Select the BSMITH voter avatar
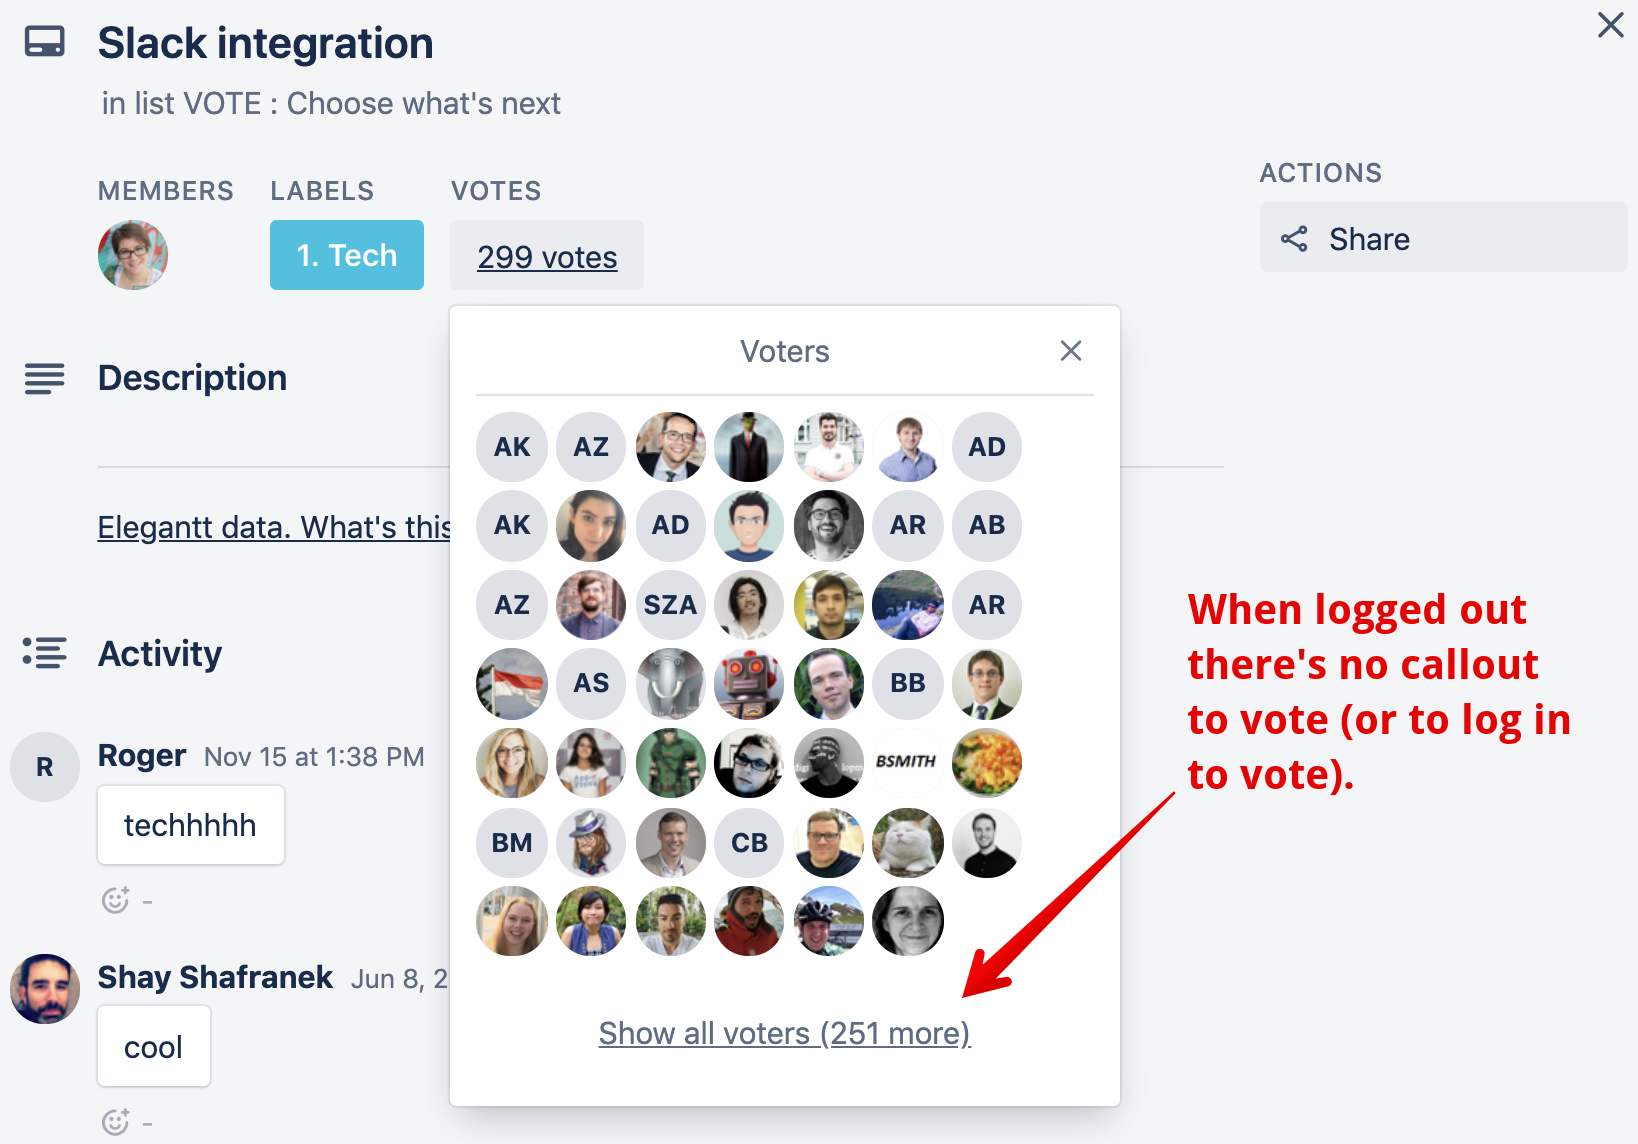The height and width of the screenshot is (1144, 1638). click(x=907, y=762)
